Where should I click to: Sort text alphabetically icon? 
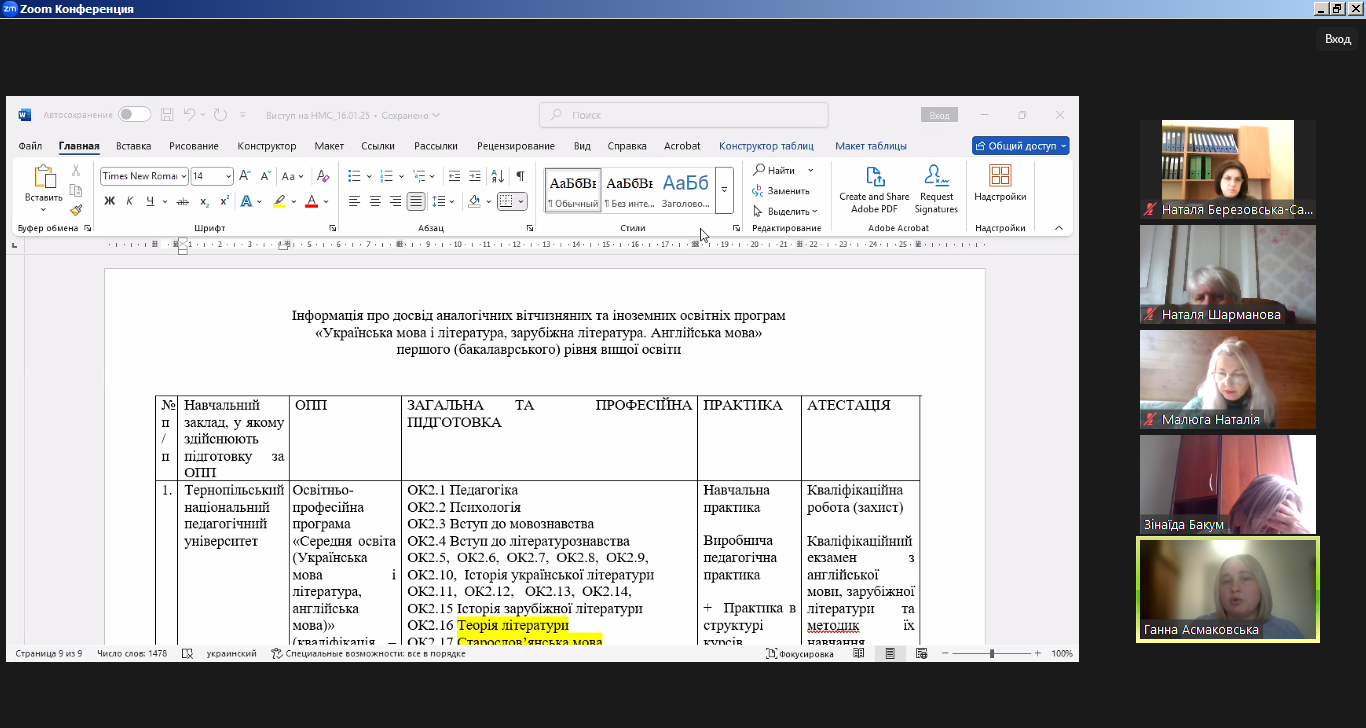(x=498, y=176)
